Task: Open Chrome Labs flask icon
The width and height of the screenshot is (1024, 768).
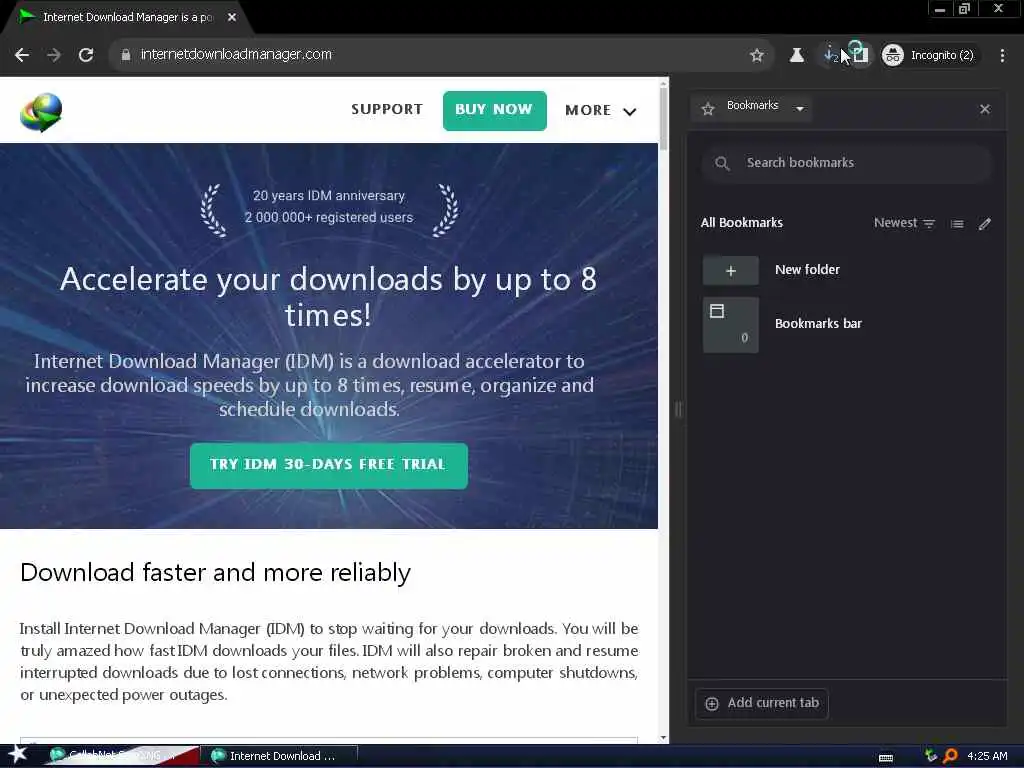Action: click(797, 56)
